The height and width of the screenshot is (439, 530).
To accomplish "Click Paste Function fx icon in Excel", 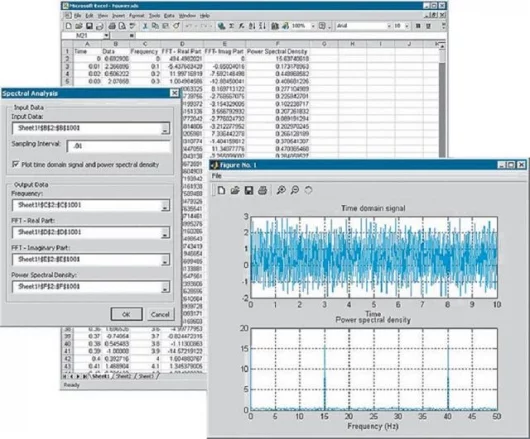I will coord(241,26).
